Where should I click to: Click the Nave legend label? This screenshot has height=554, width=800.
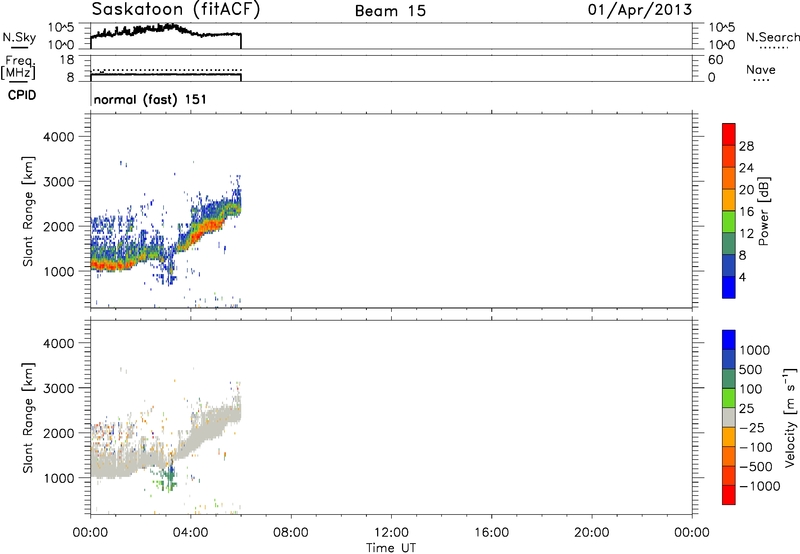[761, 69]
